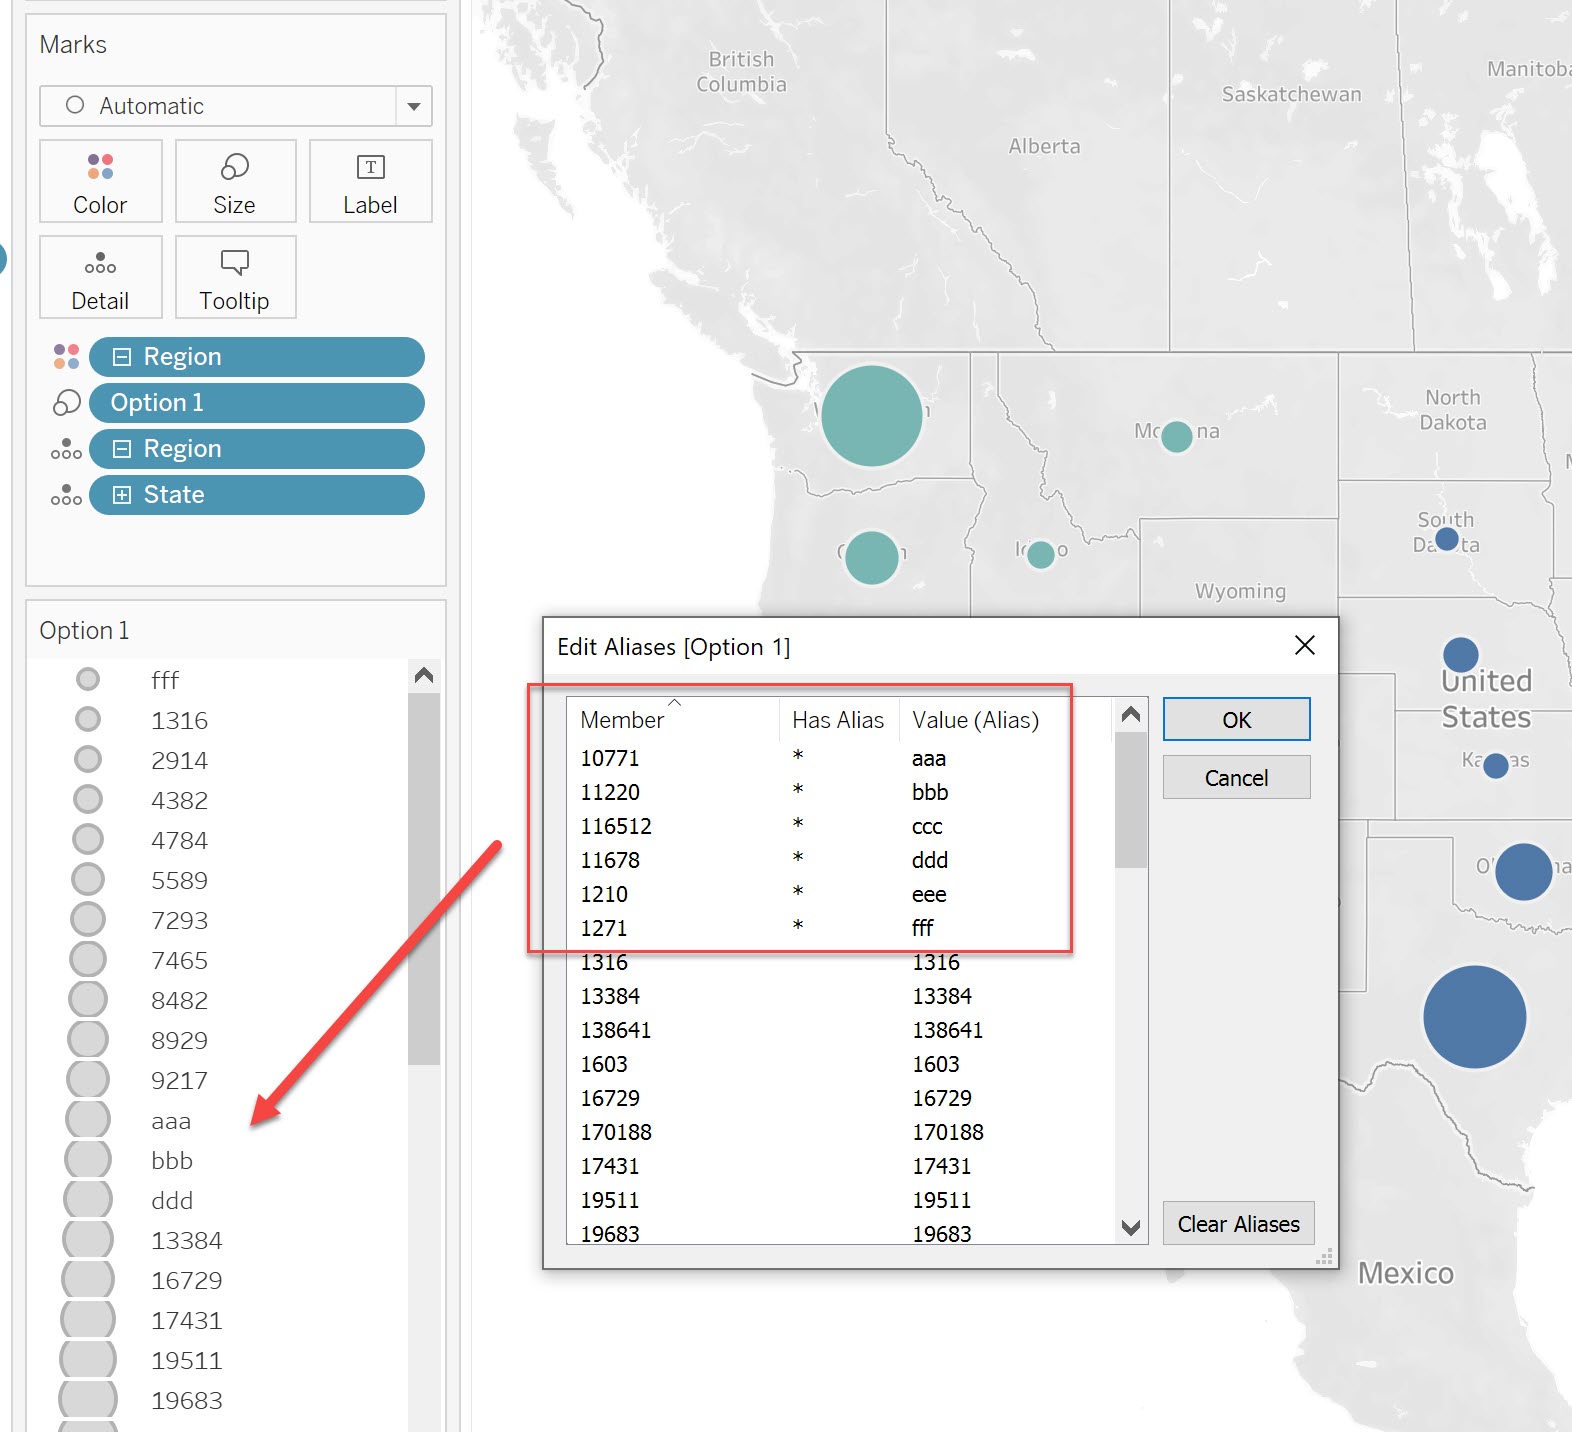The image size is (1572, 1432).
Task: Expand the State pill hierarchy
Action: 122,495
